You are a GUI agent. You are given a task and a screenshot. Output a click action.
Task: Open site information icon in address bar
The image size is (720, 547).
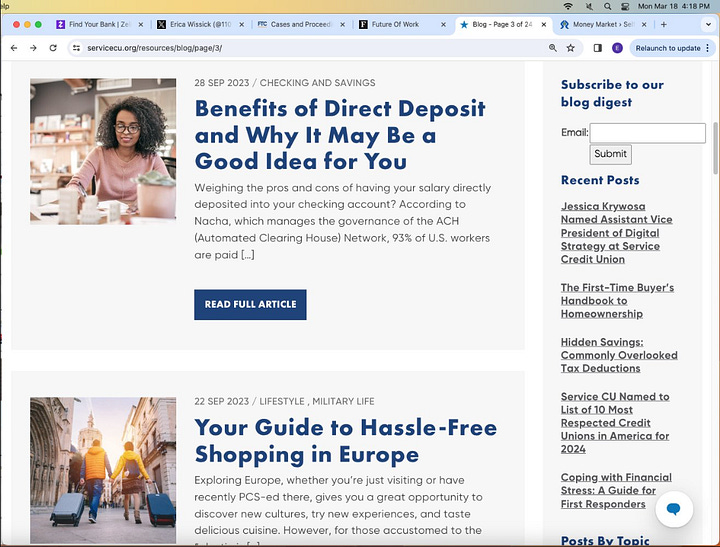point(76,48)
